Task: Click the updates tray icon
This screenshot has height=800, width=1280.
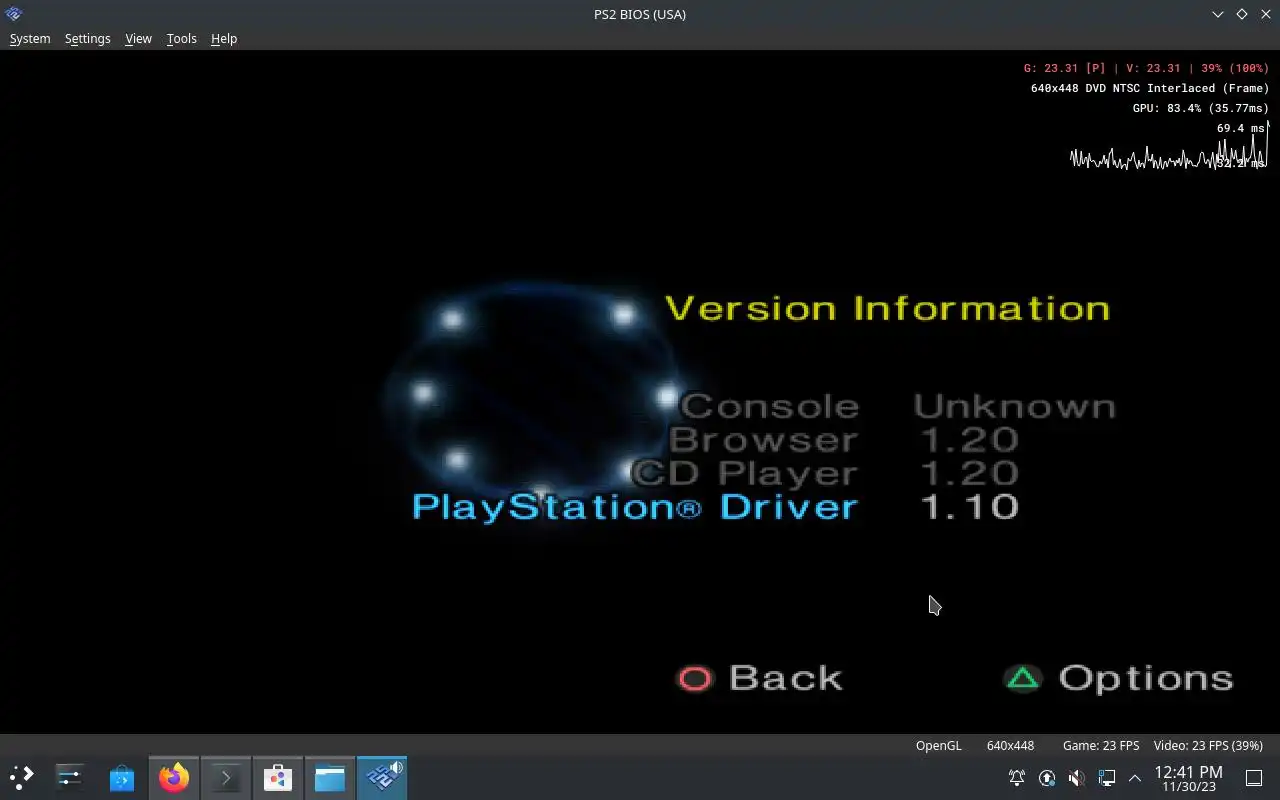Action: [1047, 777]
